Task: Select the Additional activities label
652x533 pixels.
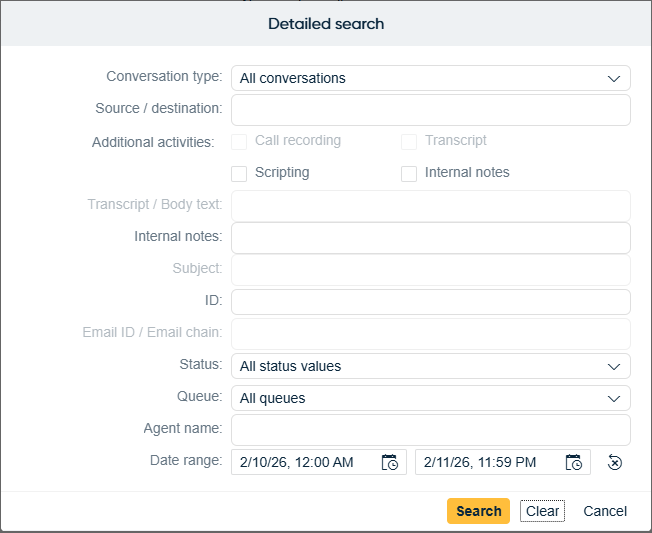Action: 153,142
